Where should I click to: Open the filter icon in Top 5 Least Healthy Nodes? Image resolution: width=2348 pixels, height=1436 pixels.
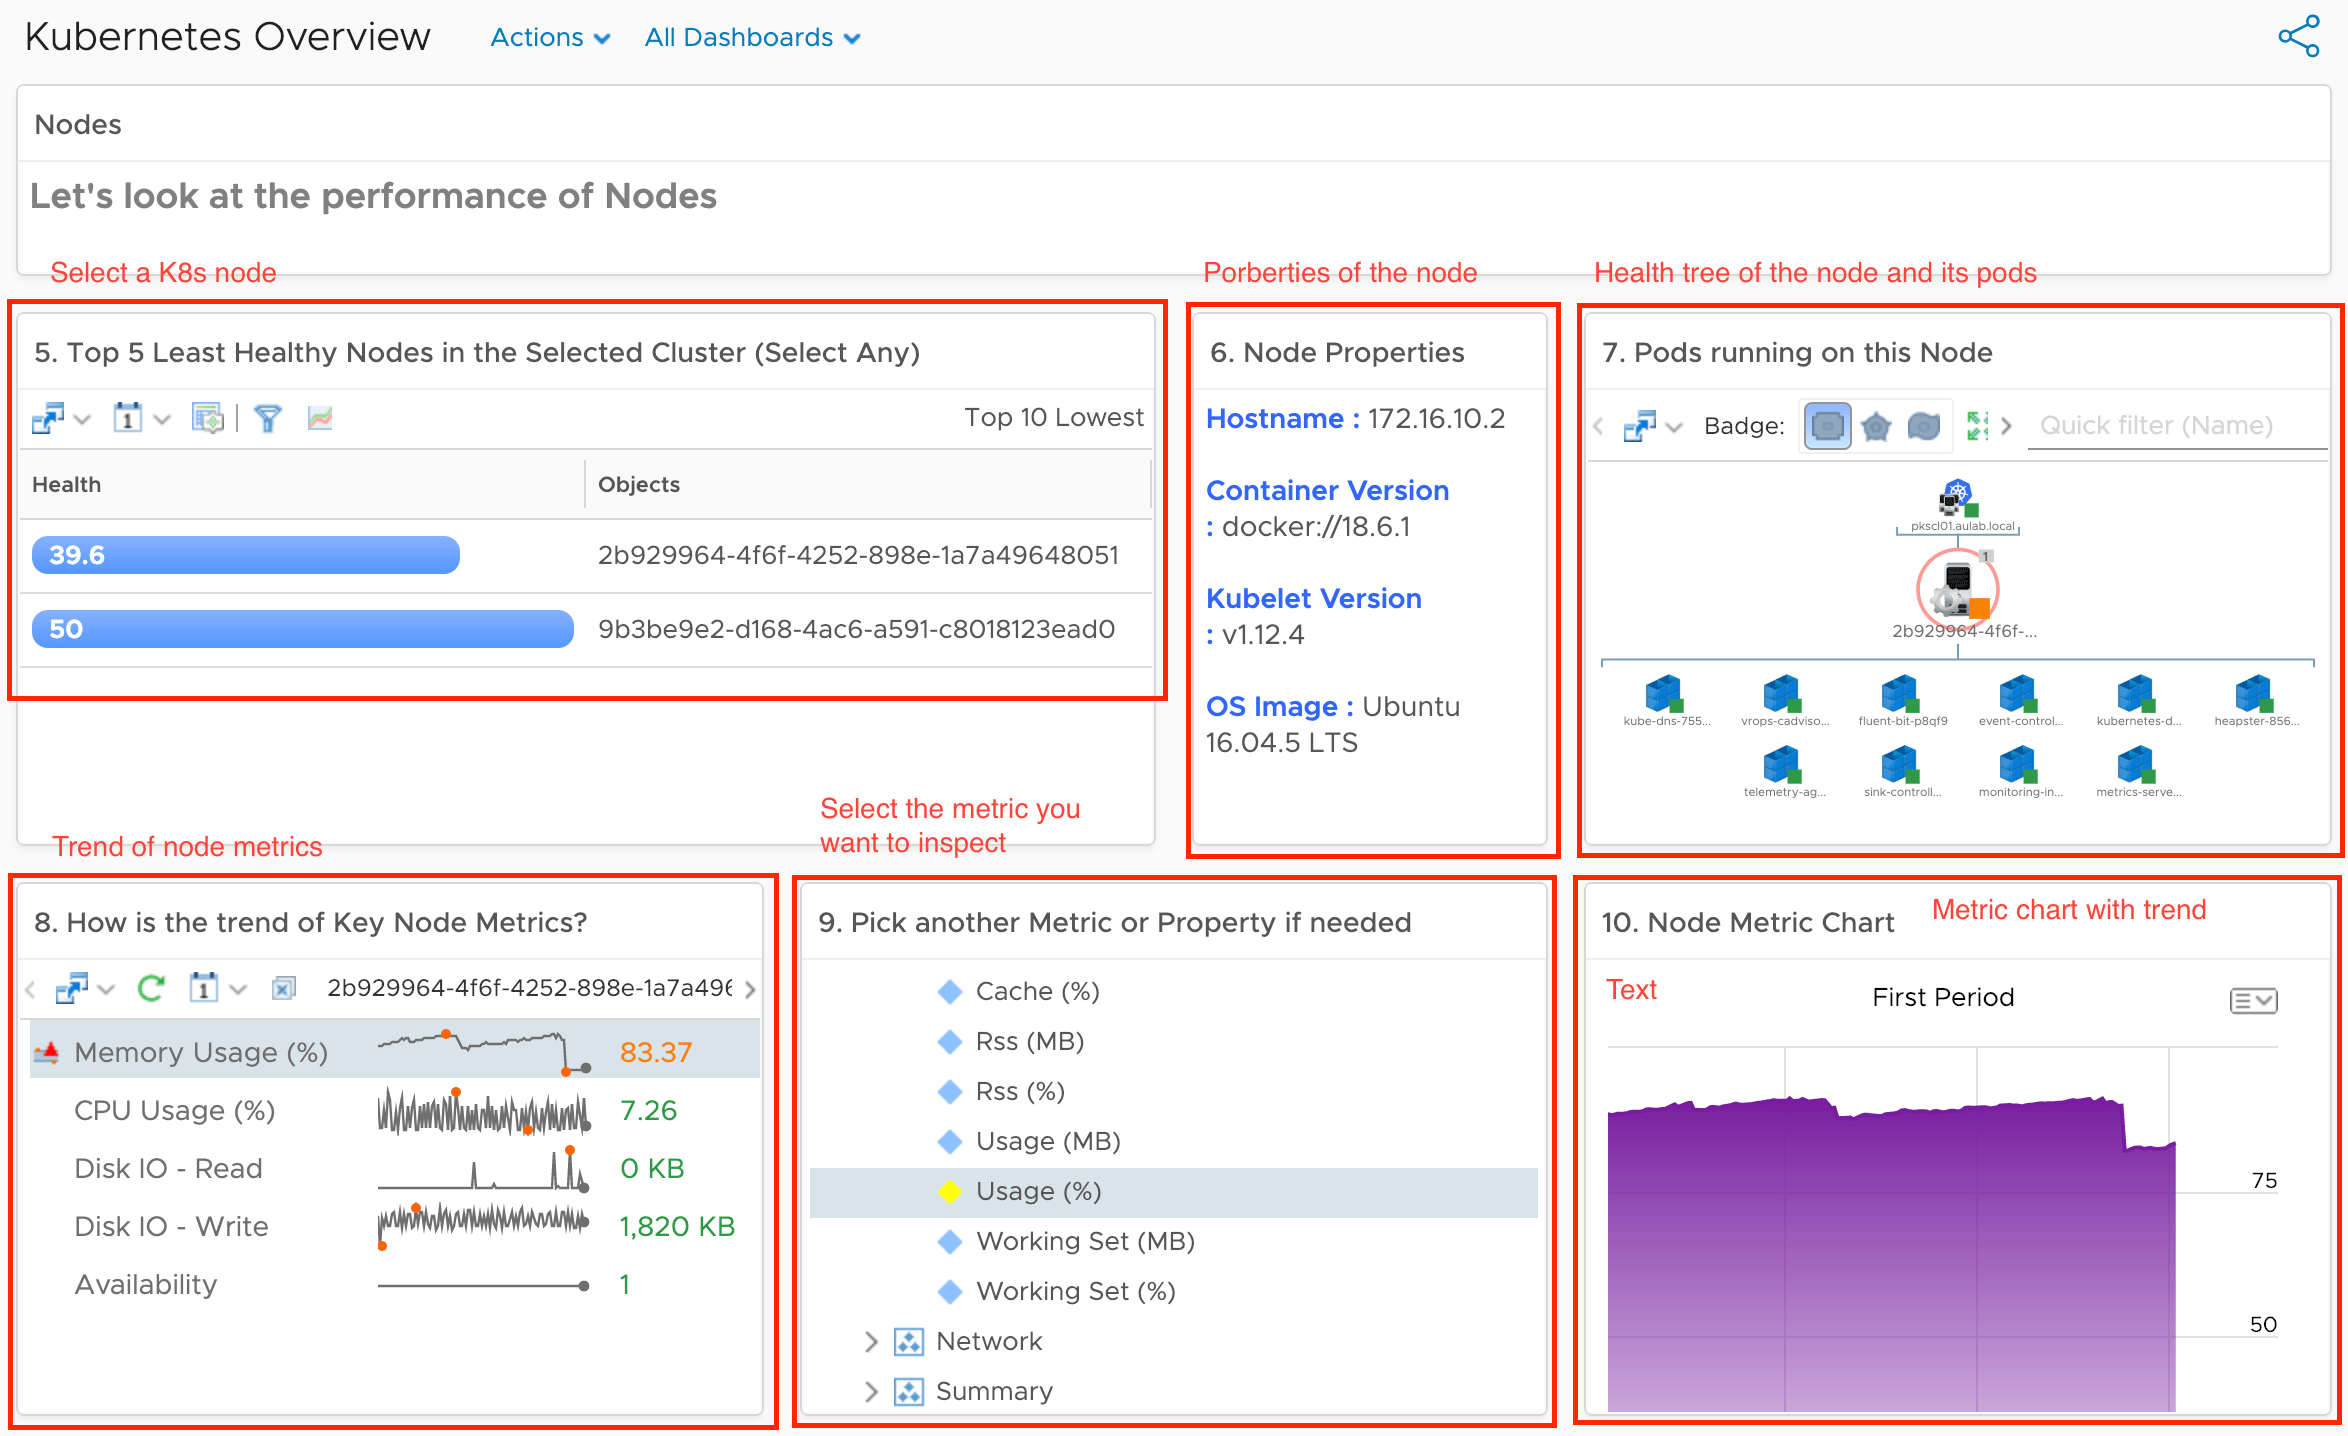click(x=268, y=418)
